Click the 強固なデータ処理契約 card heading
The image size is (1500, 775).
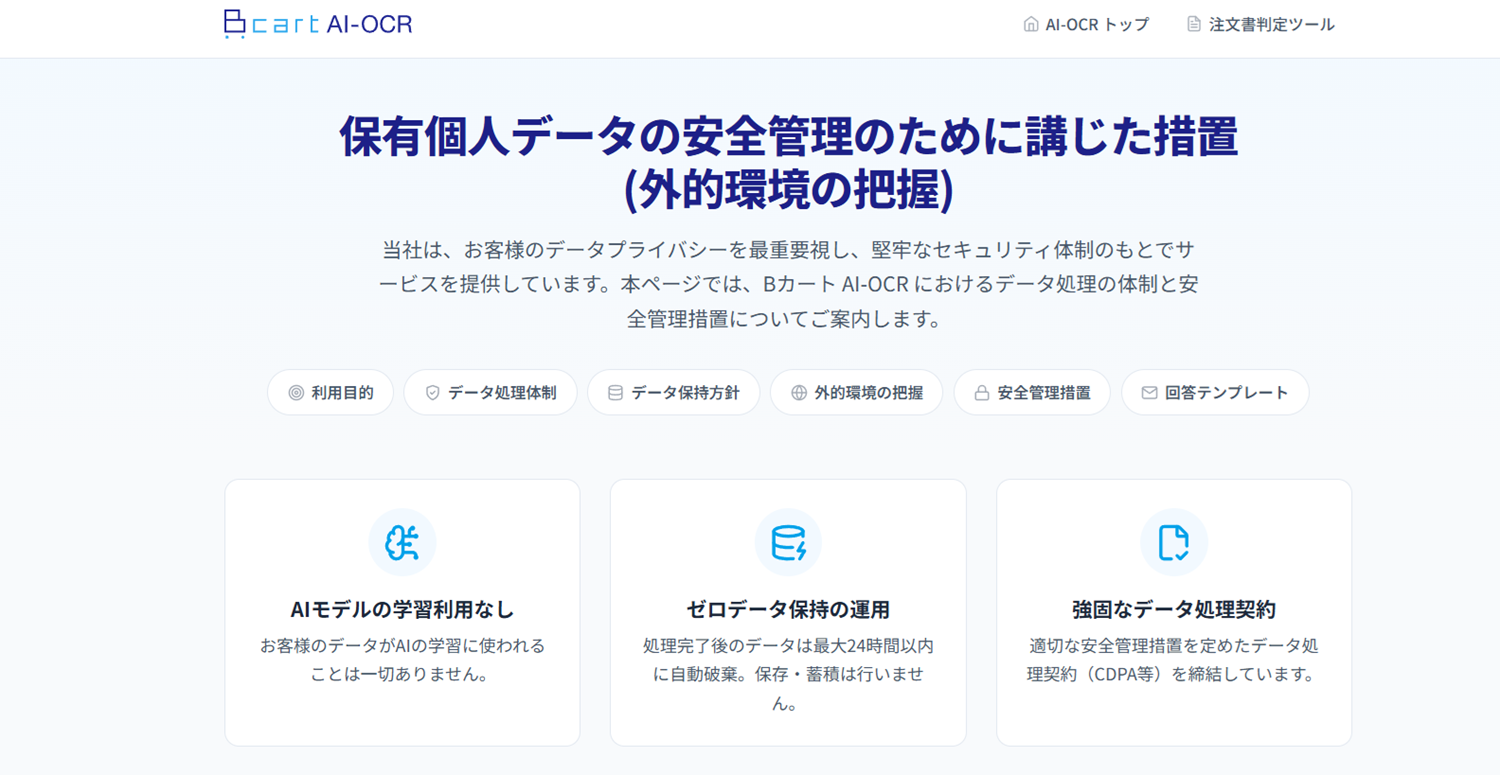(x=1173, y=609)
